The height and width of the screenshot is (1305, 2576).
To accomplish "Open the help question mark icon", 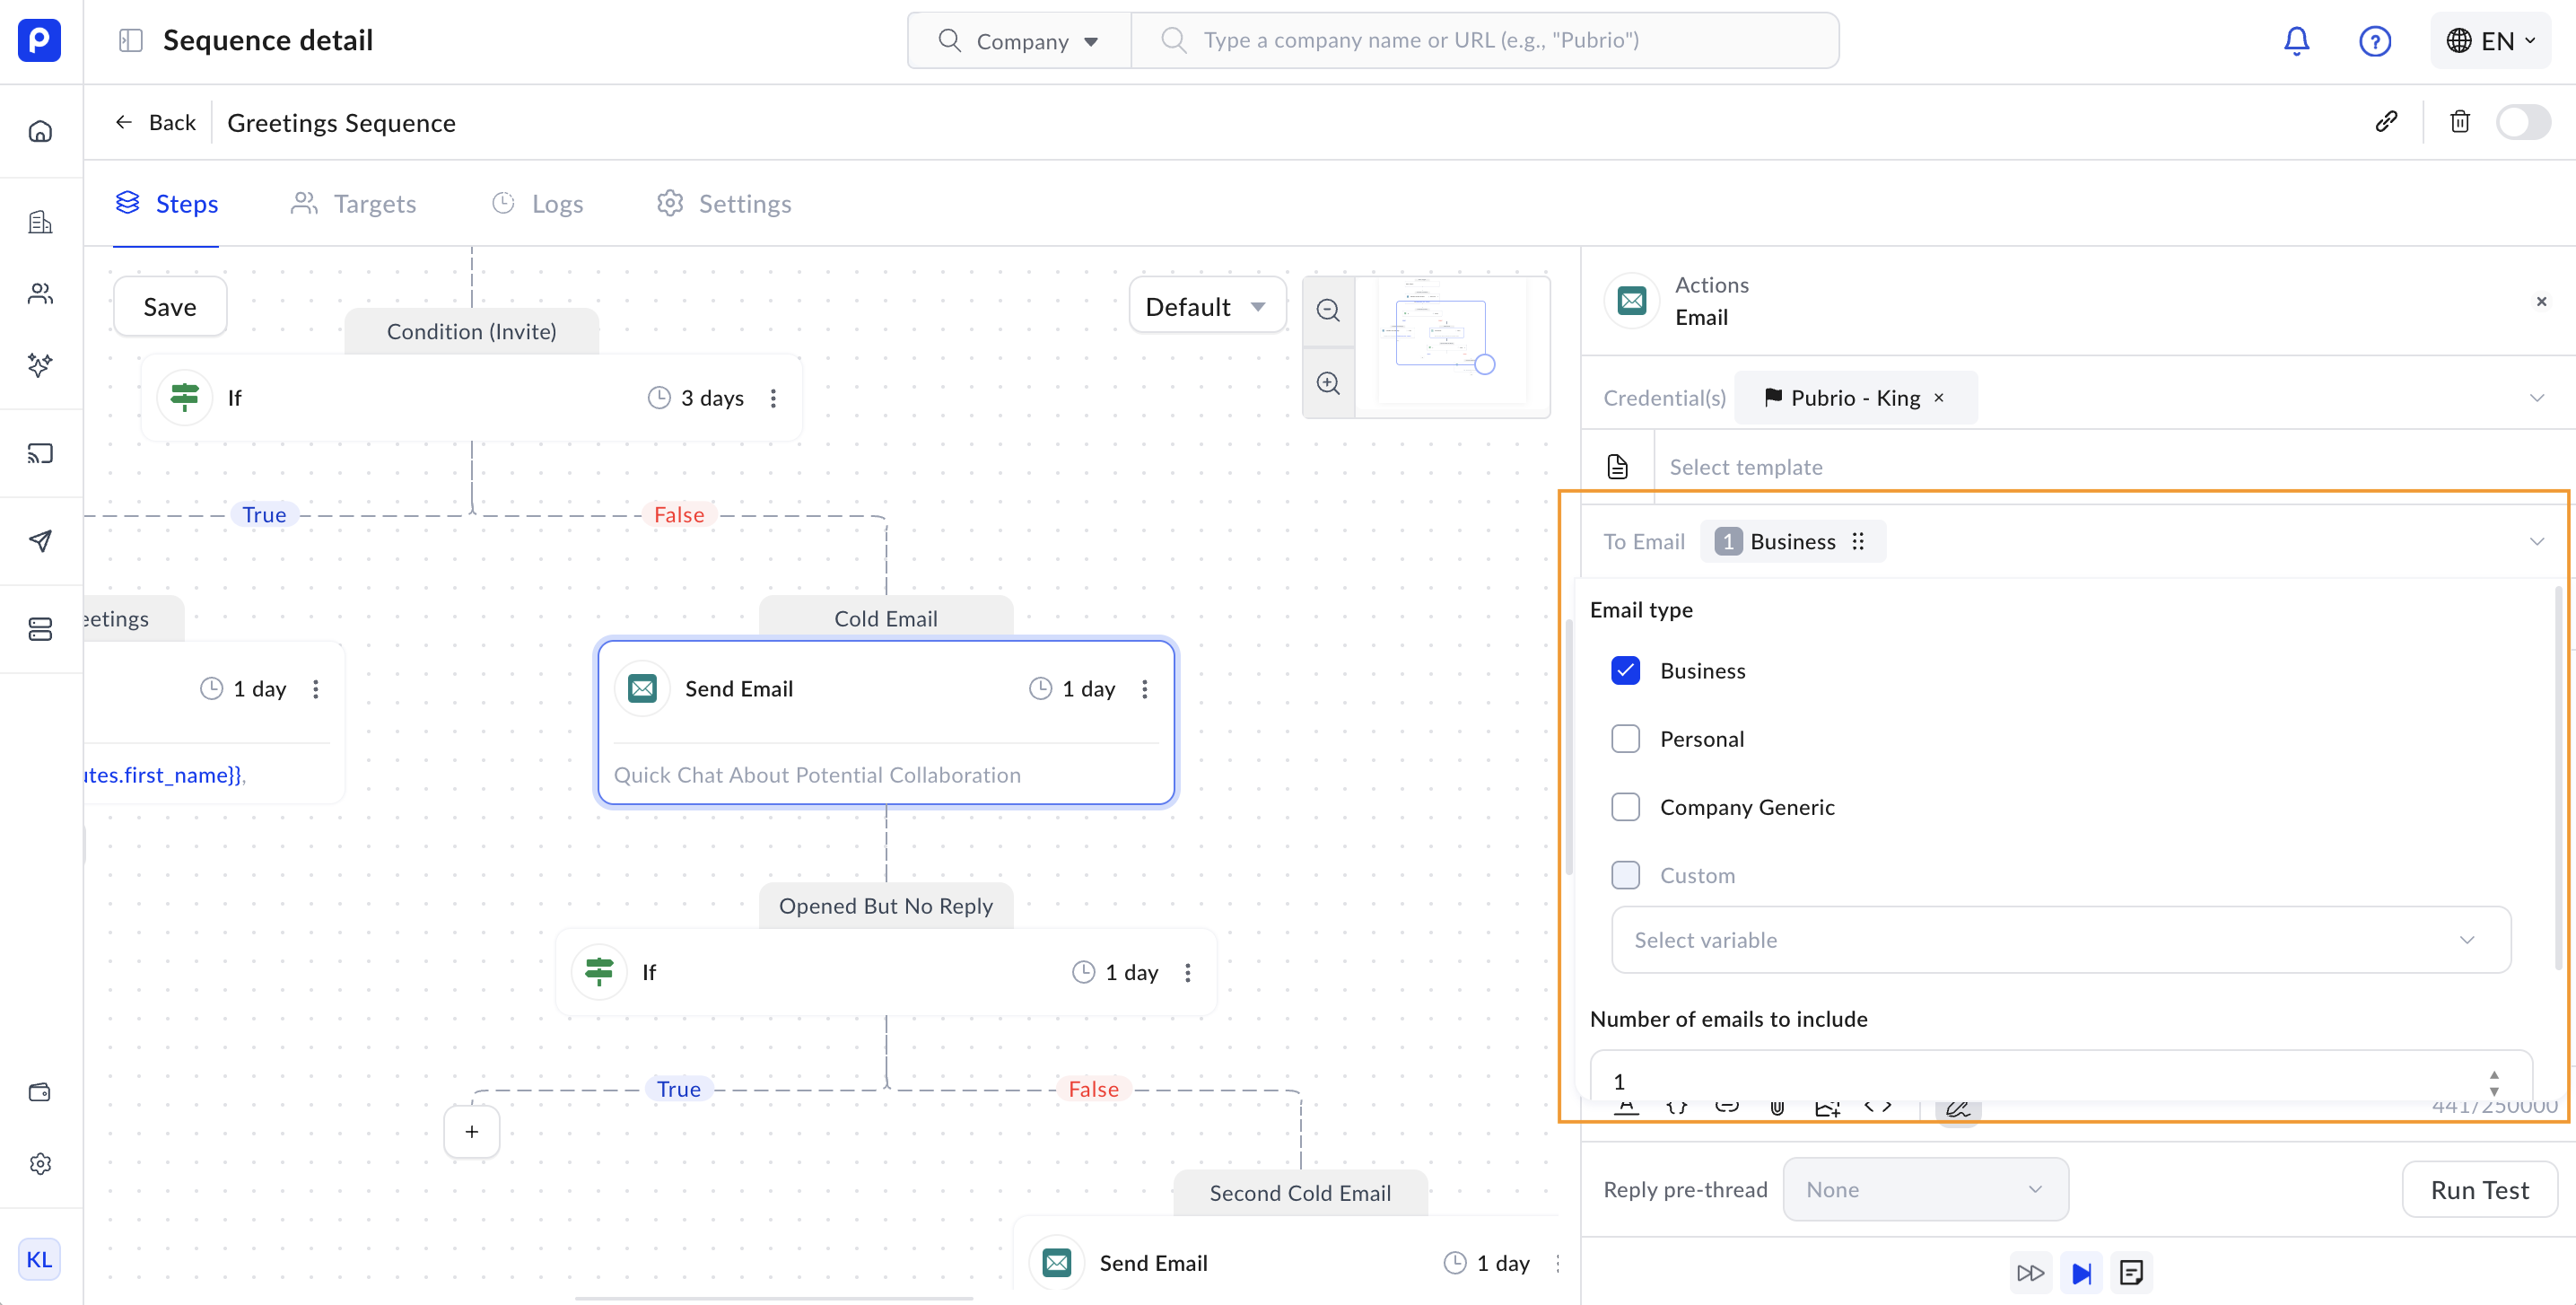I will 2374,41.
